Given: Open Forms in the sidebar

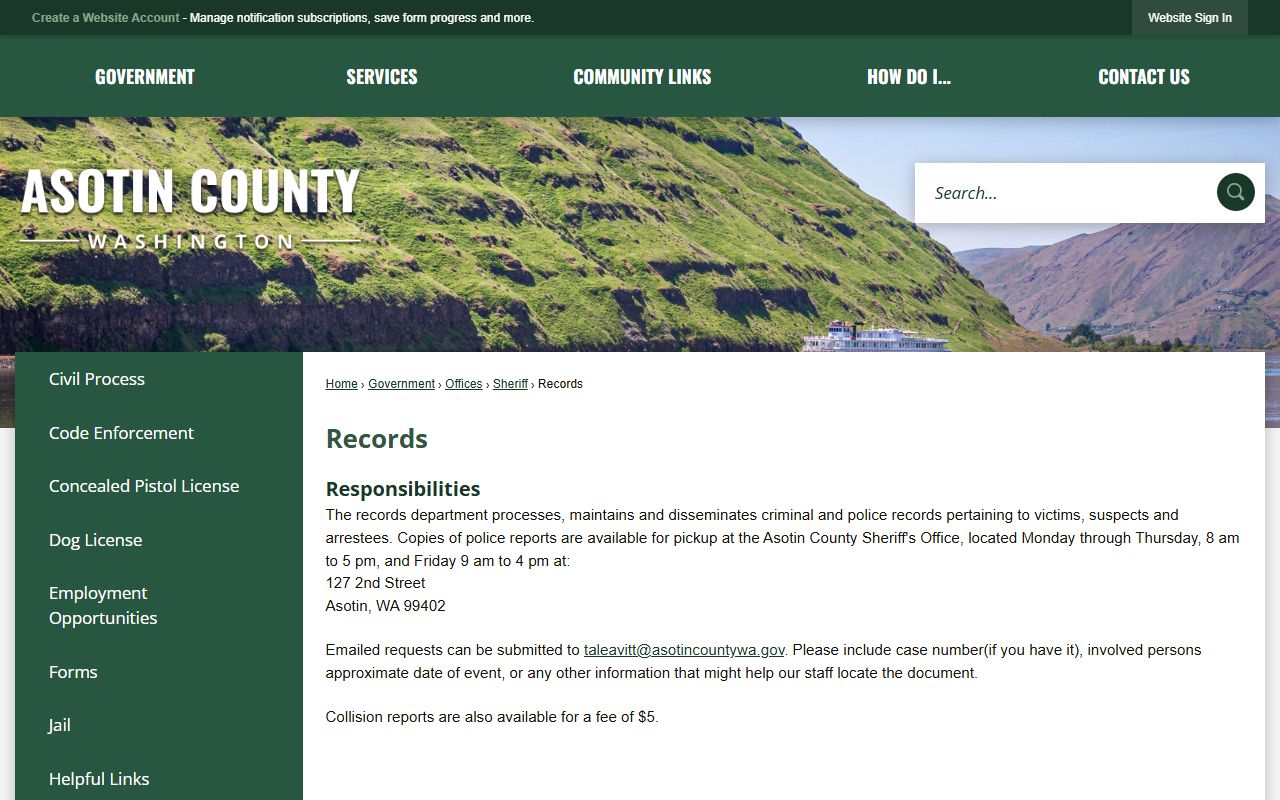Looking at the screenshot, I should 73,672.
